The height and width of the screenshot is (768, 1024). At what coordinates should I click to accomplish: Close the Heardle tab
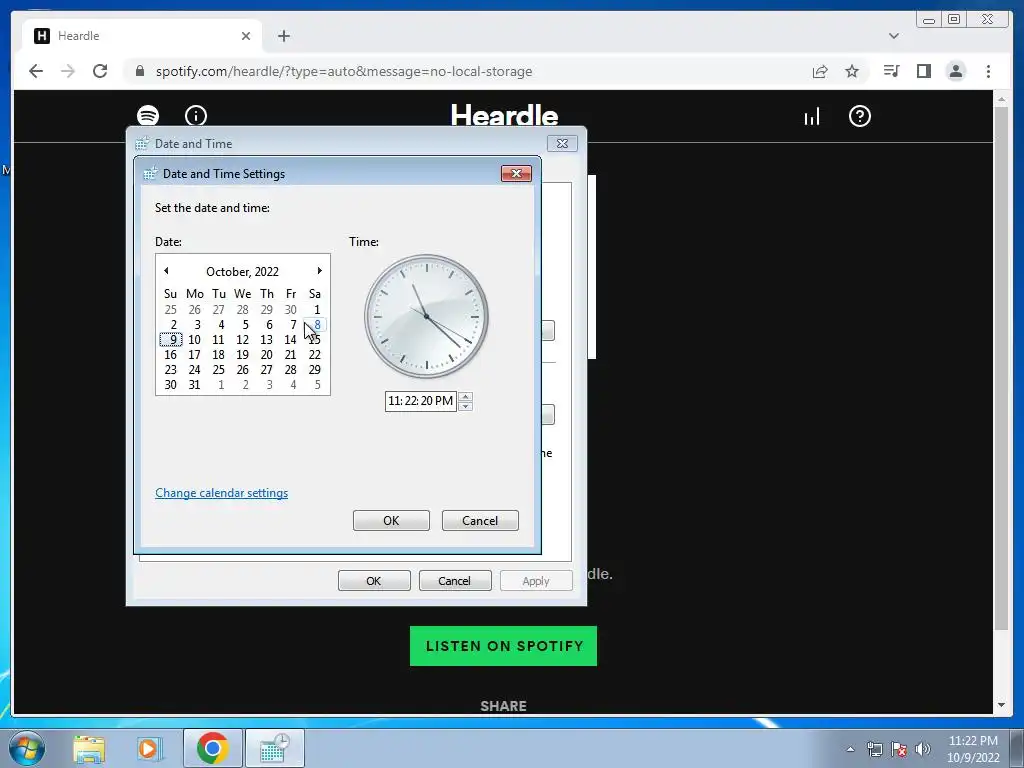(246, 36)
